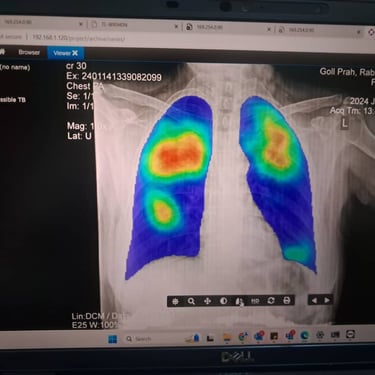Switch to the fourth browser tab
Viewport: 375px width, 375px height.
click(319, 31)
